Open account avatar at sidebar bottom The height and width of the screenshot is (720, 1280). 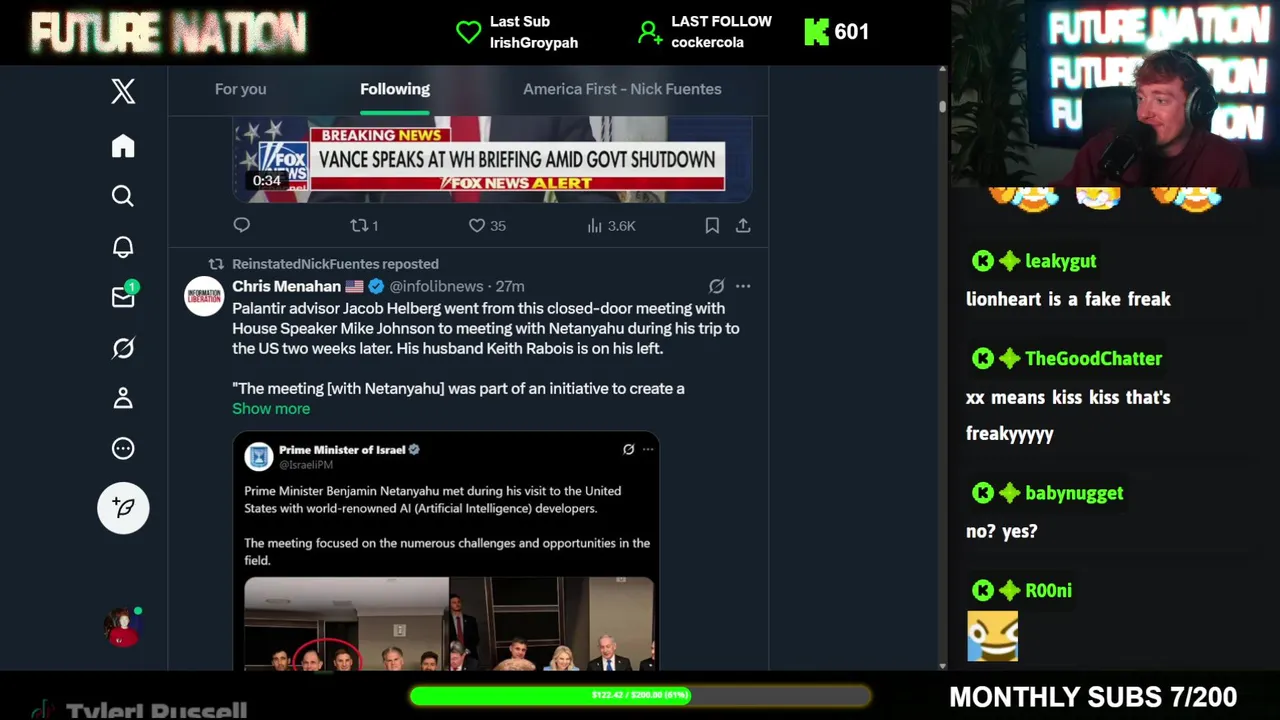pos(123,627)
